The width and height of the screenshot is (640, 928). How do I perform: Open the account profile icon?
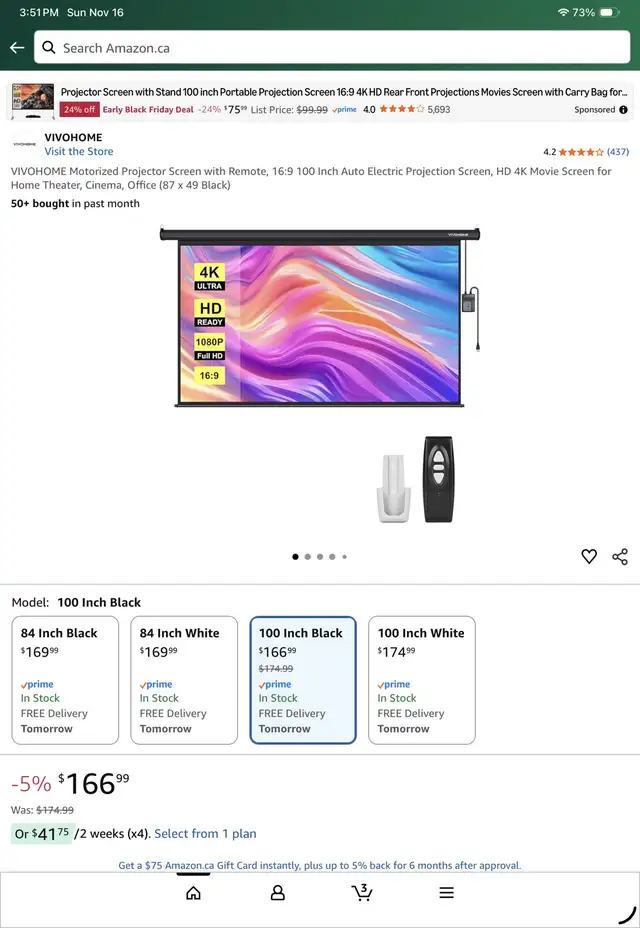[x=278, y=892]
